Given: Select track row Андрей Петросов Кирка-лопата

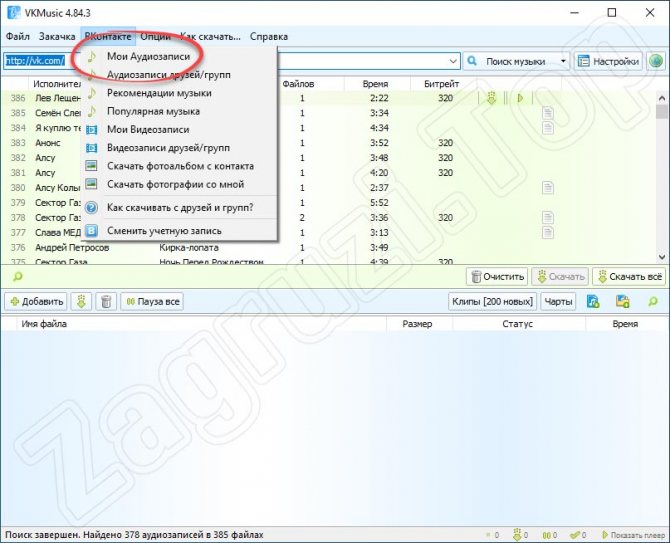Looking at the screenshot, I should (329, 248).
